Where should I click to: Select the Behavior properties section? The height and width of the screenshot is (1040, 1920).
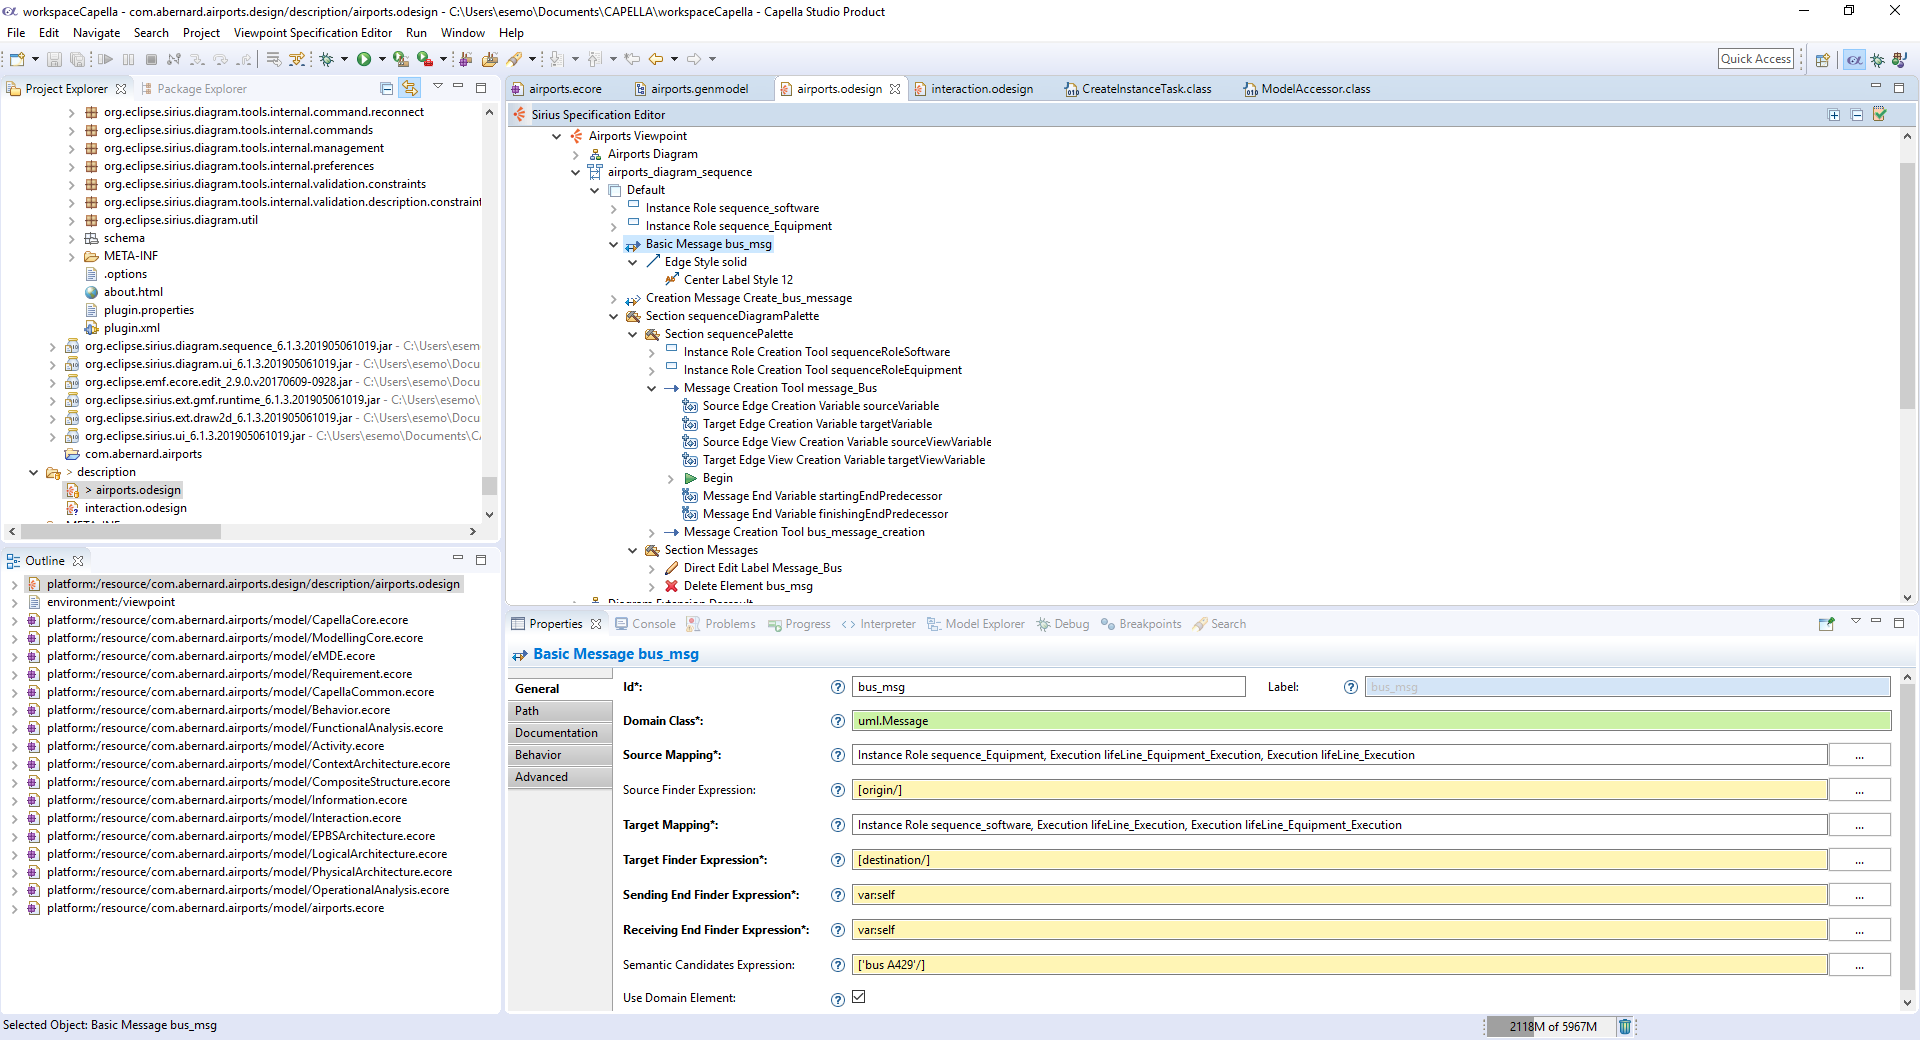[x=560, y=755]
